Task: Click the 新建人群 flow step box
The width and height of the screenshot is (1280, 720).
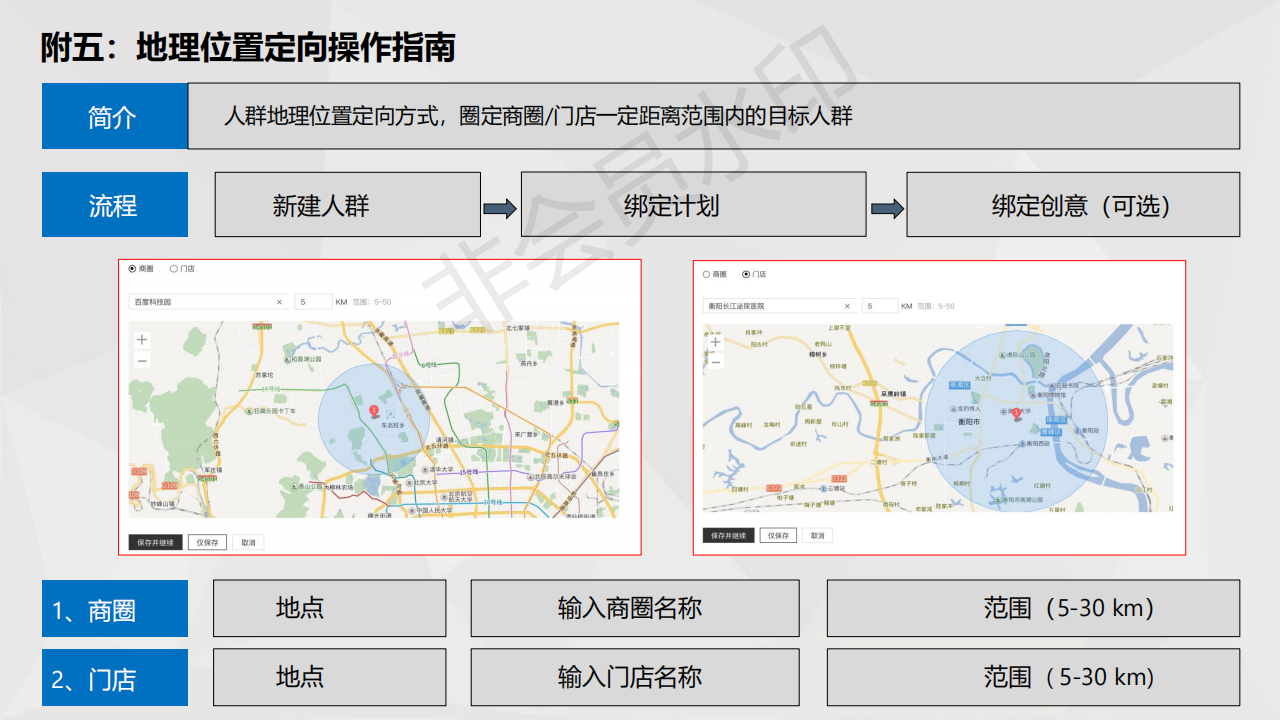Action: click(x=347, y=204)
